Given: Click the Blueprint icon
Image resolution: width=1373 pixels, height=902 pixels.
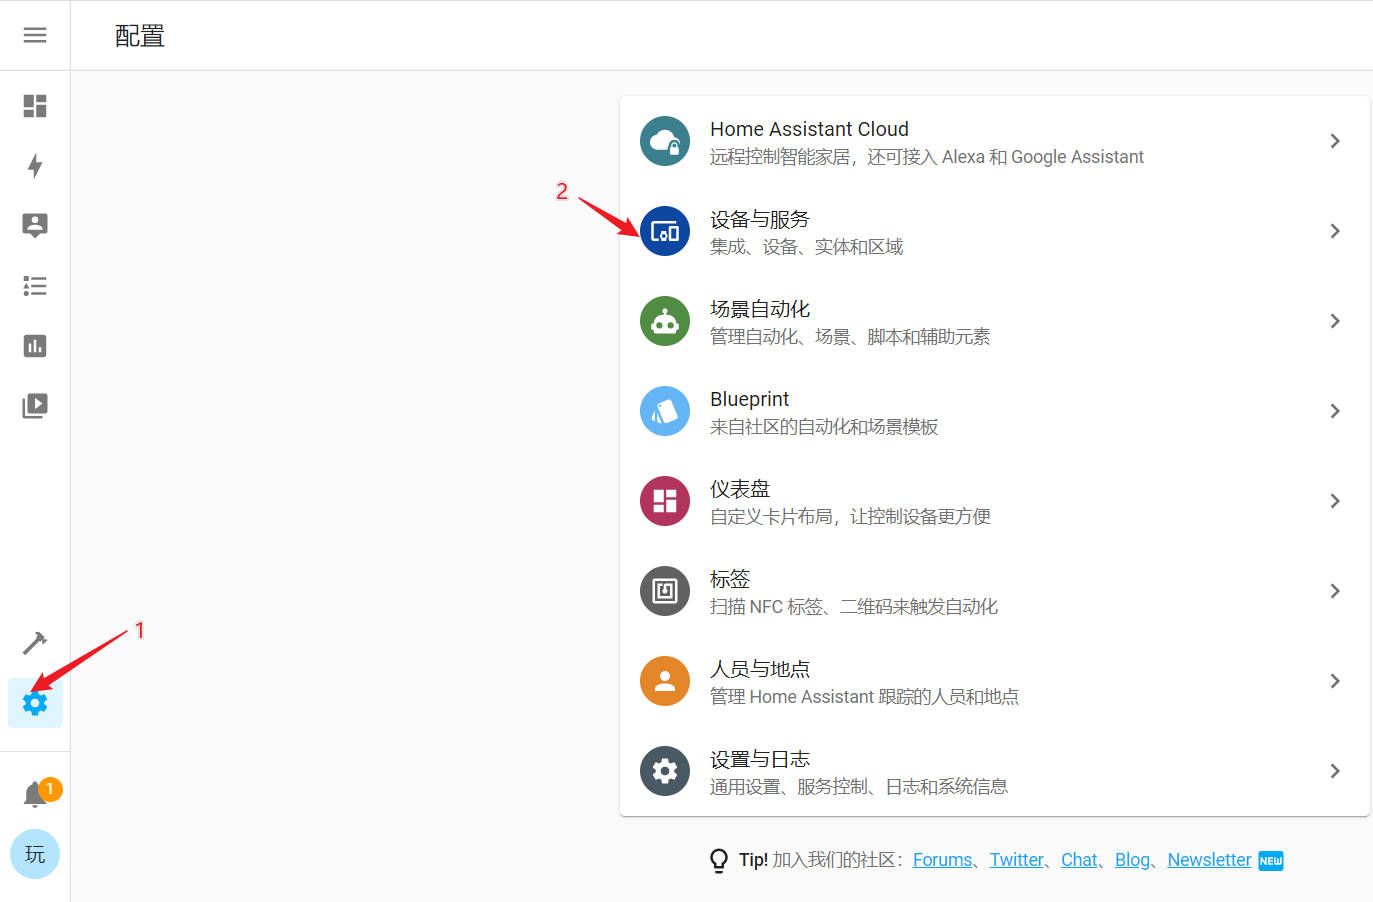Looking at the screenshot, I should click(x=665, y=411).
